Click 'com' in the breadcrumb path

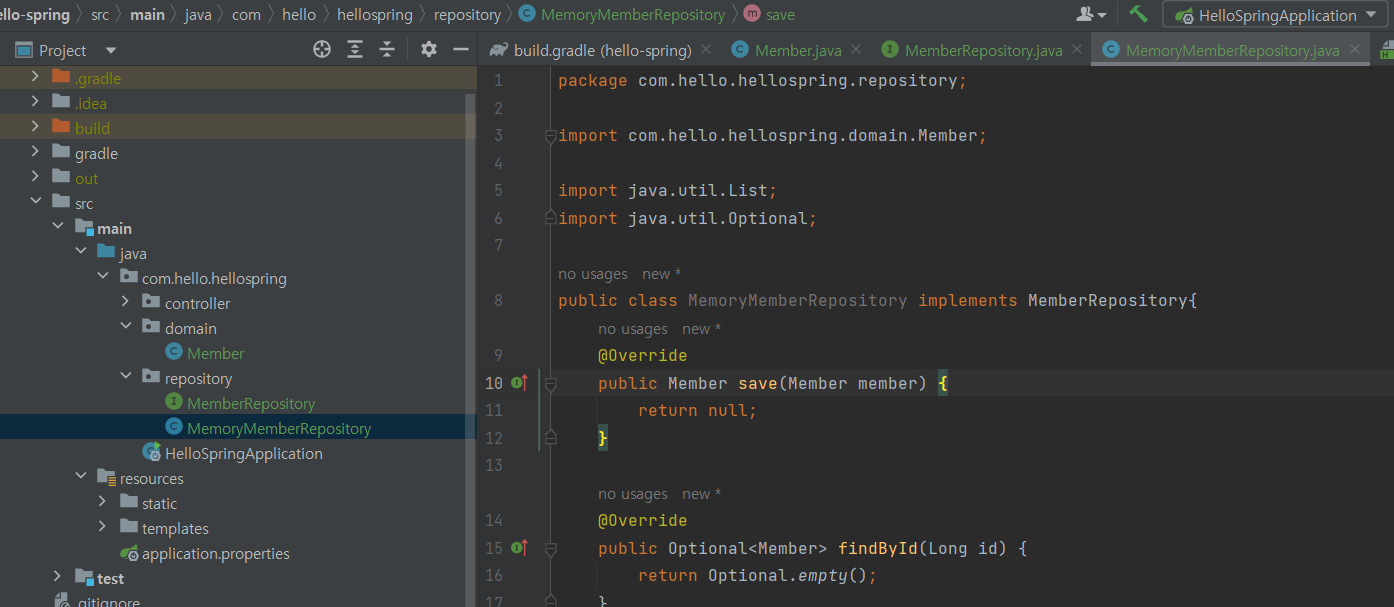point(246,14)
